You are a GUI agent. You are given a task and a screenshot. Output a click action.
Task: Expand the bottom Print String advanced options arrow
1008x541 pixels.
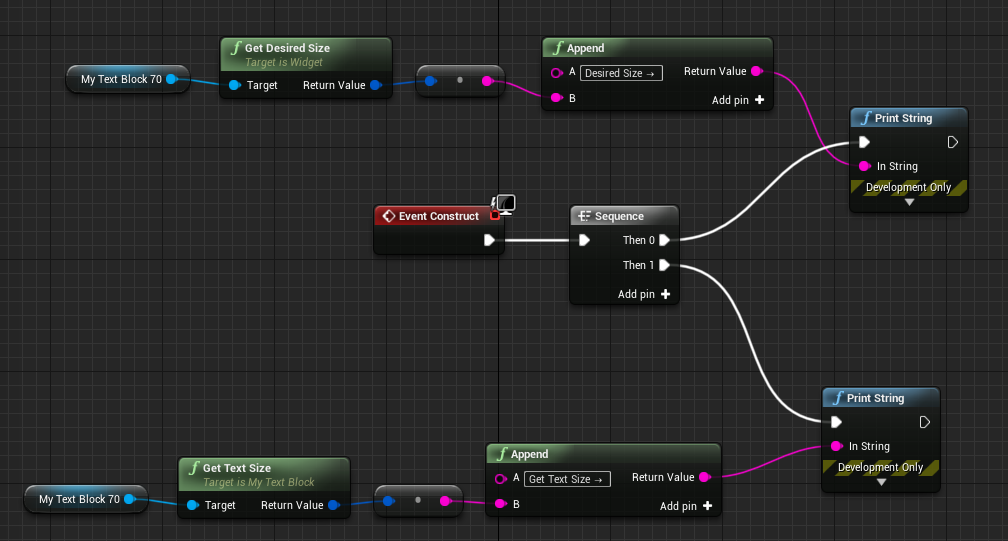pyautogui.click(x=881, y=482)
